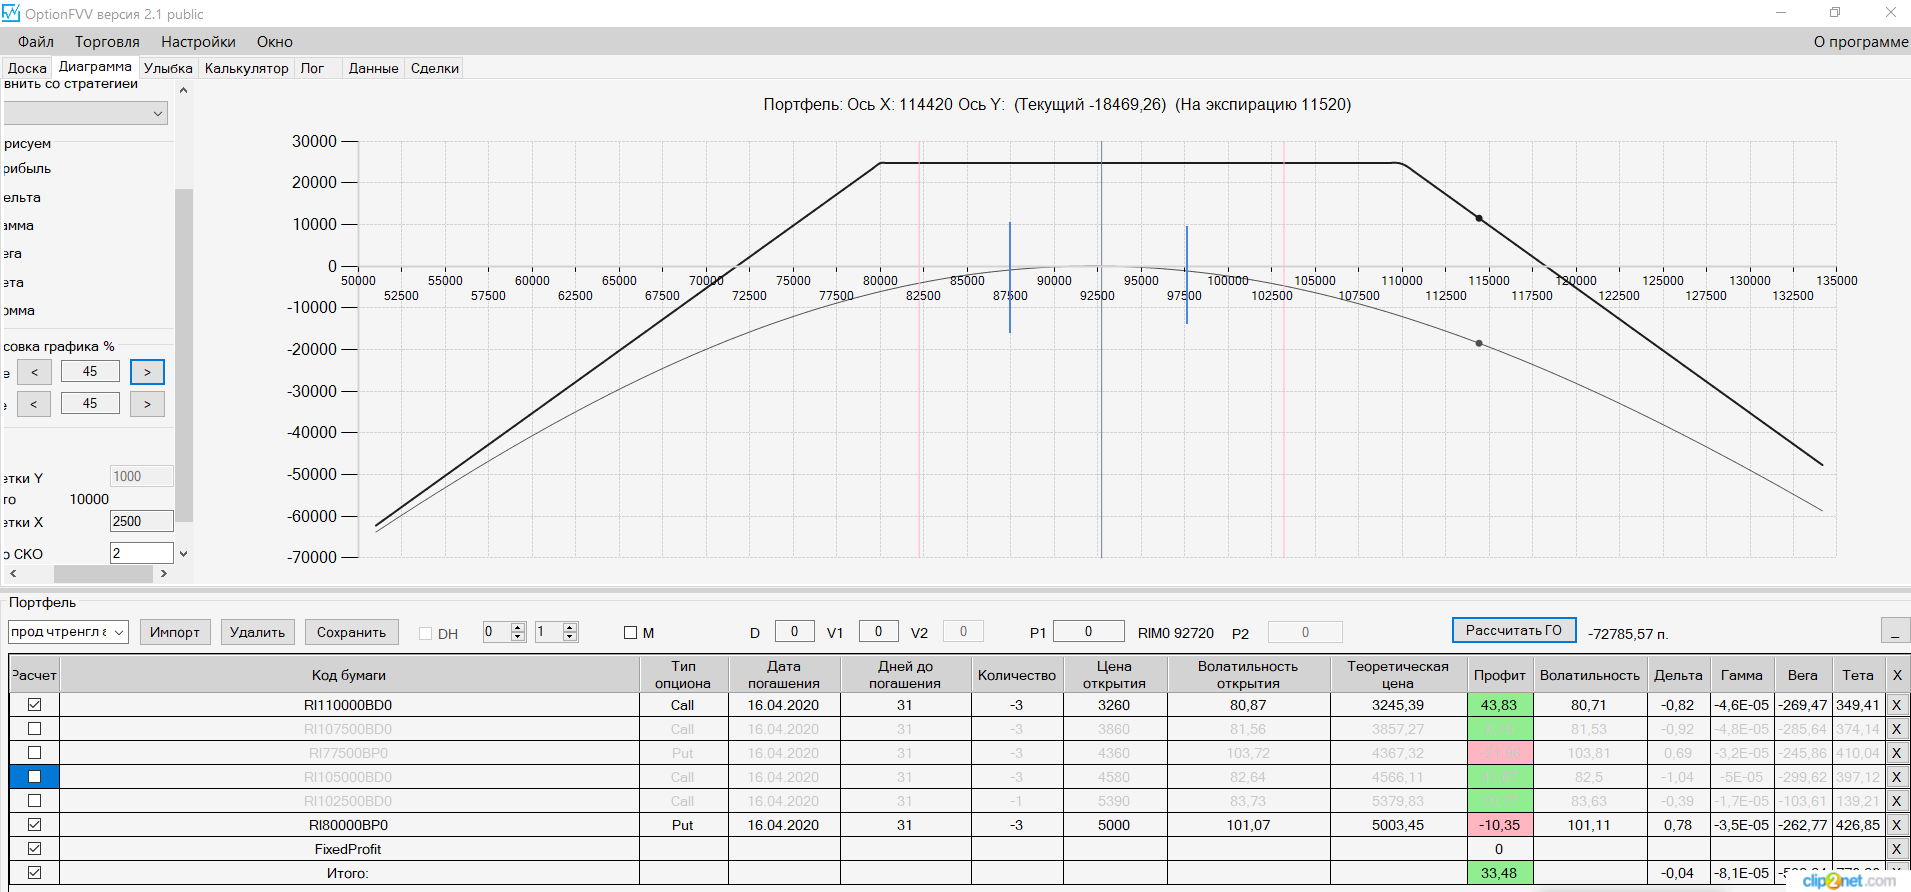Click the total profit cell '33,48'

1499,873
